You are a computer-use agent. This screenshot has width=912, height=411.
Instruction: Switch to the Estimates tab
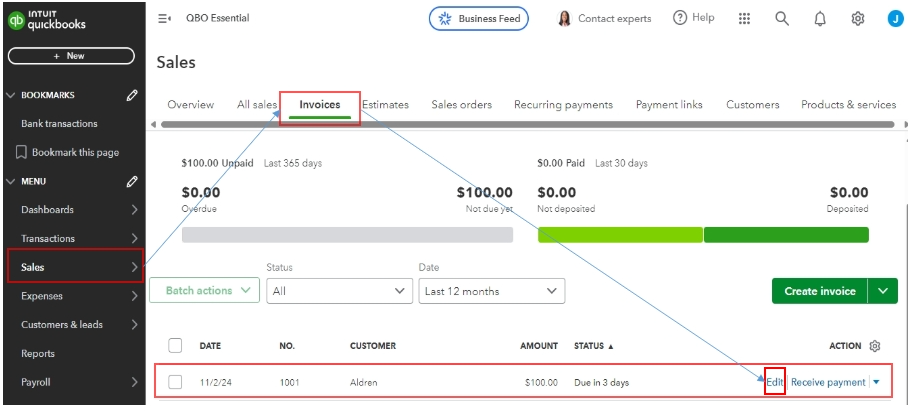pos(385,104)
